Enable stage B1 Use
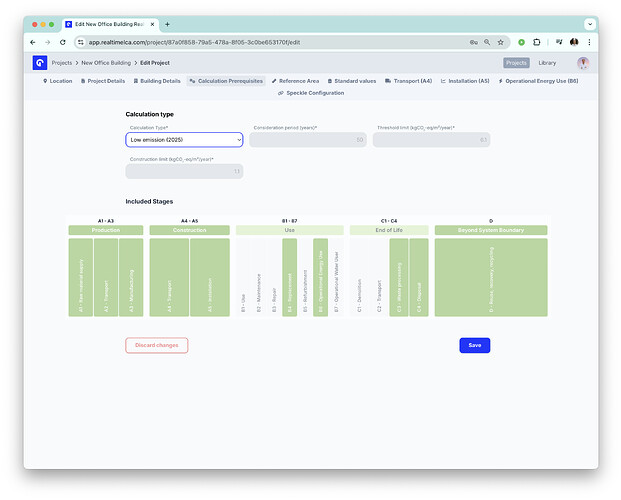This screenshot has height=500, width=621. point(243,277)
